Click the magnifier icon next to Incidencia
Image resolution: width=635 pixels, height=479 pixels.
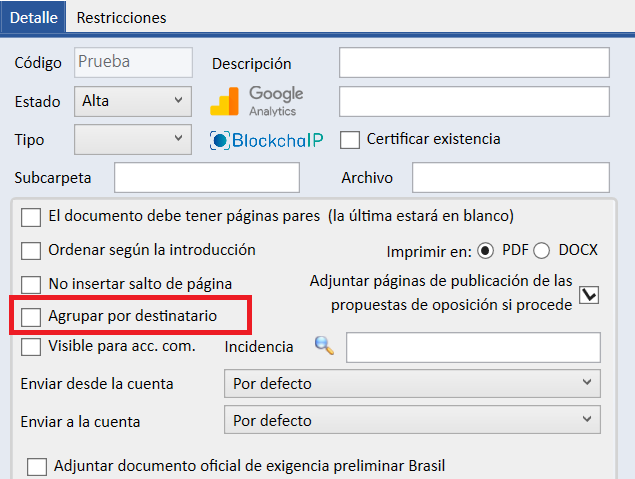coord(323,346)
